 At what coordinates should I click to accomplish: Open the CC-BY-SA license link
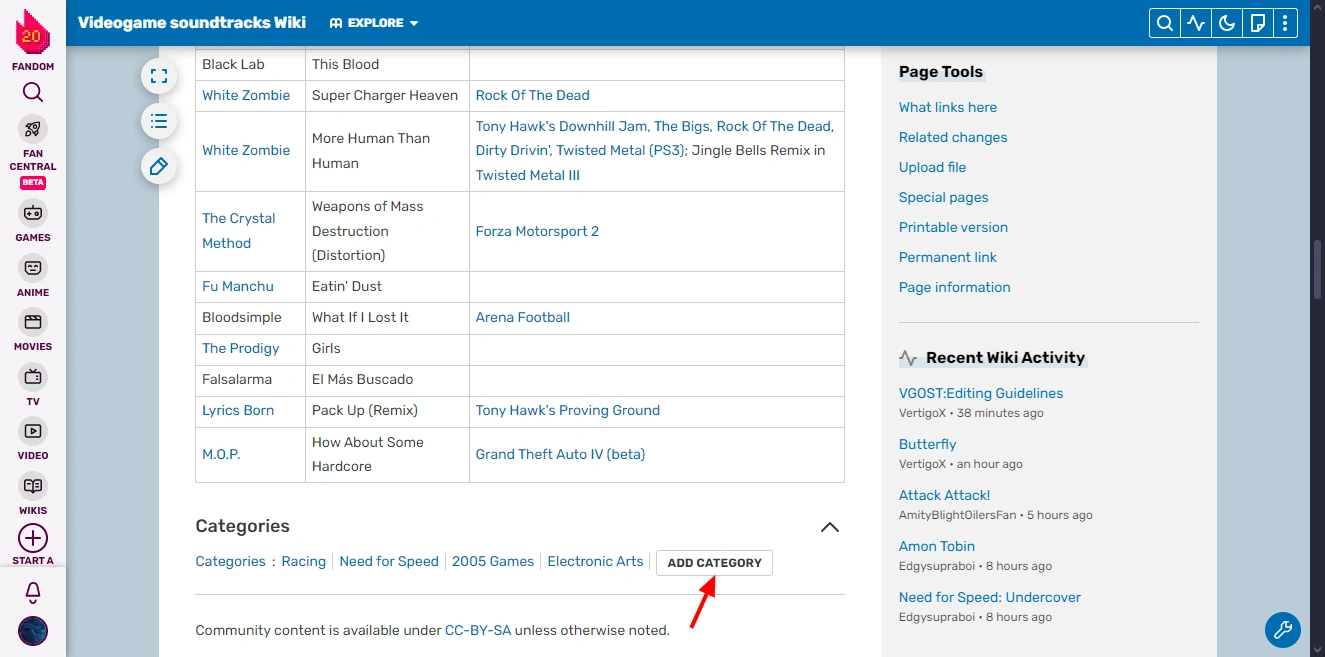pos(478,630)
